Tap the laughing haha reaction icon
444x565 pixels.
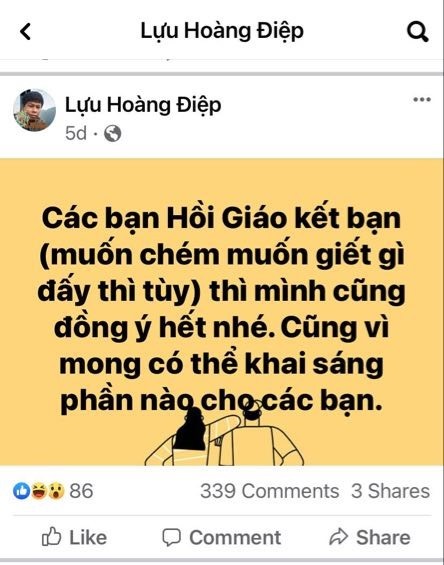(39, 491)
